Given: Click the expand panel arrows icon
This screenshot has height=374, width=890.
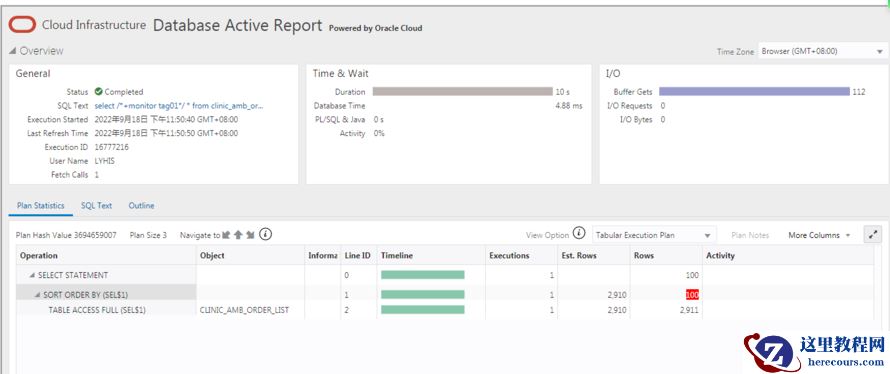Looking at the screenshot, I should [x=872, y=234].
